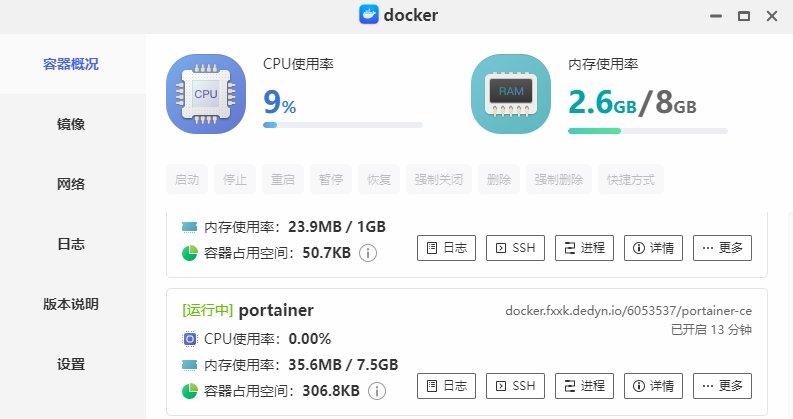This screenshot has height=419, width=793.
Task: Click the CPU chip icon
Action: 205,94
